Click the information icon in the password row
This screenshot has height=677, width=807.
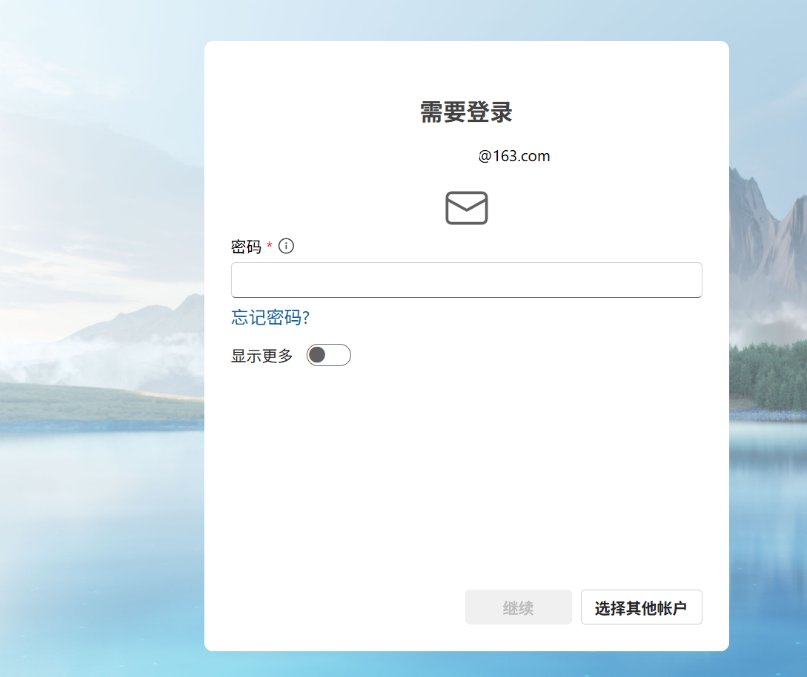coord(286,246)
